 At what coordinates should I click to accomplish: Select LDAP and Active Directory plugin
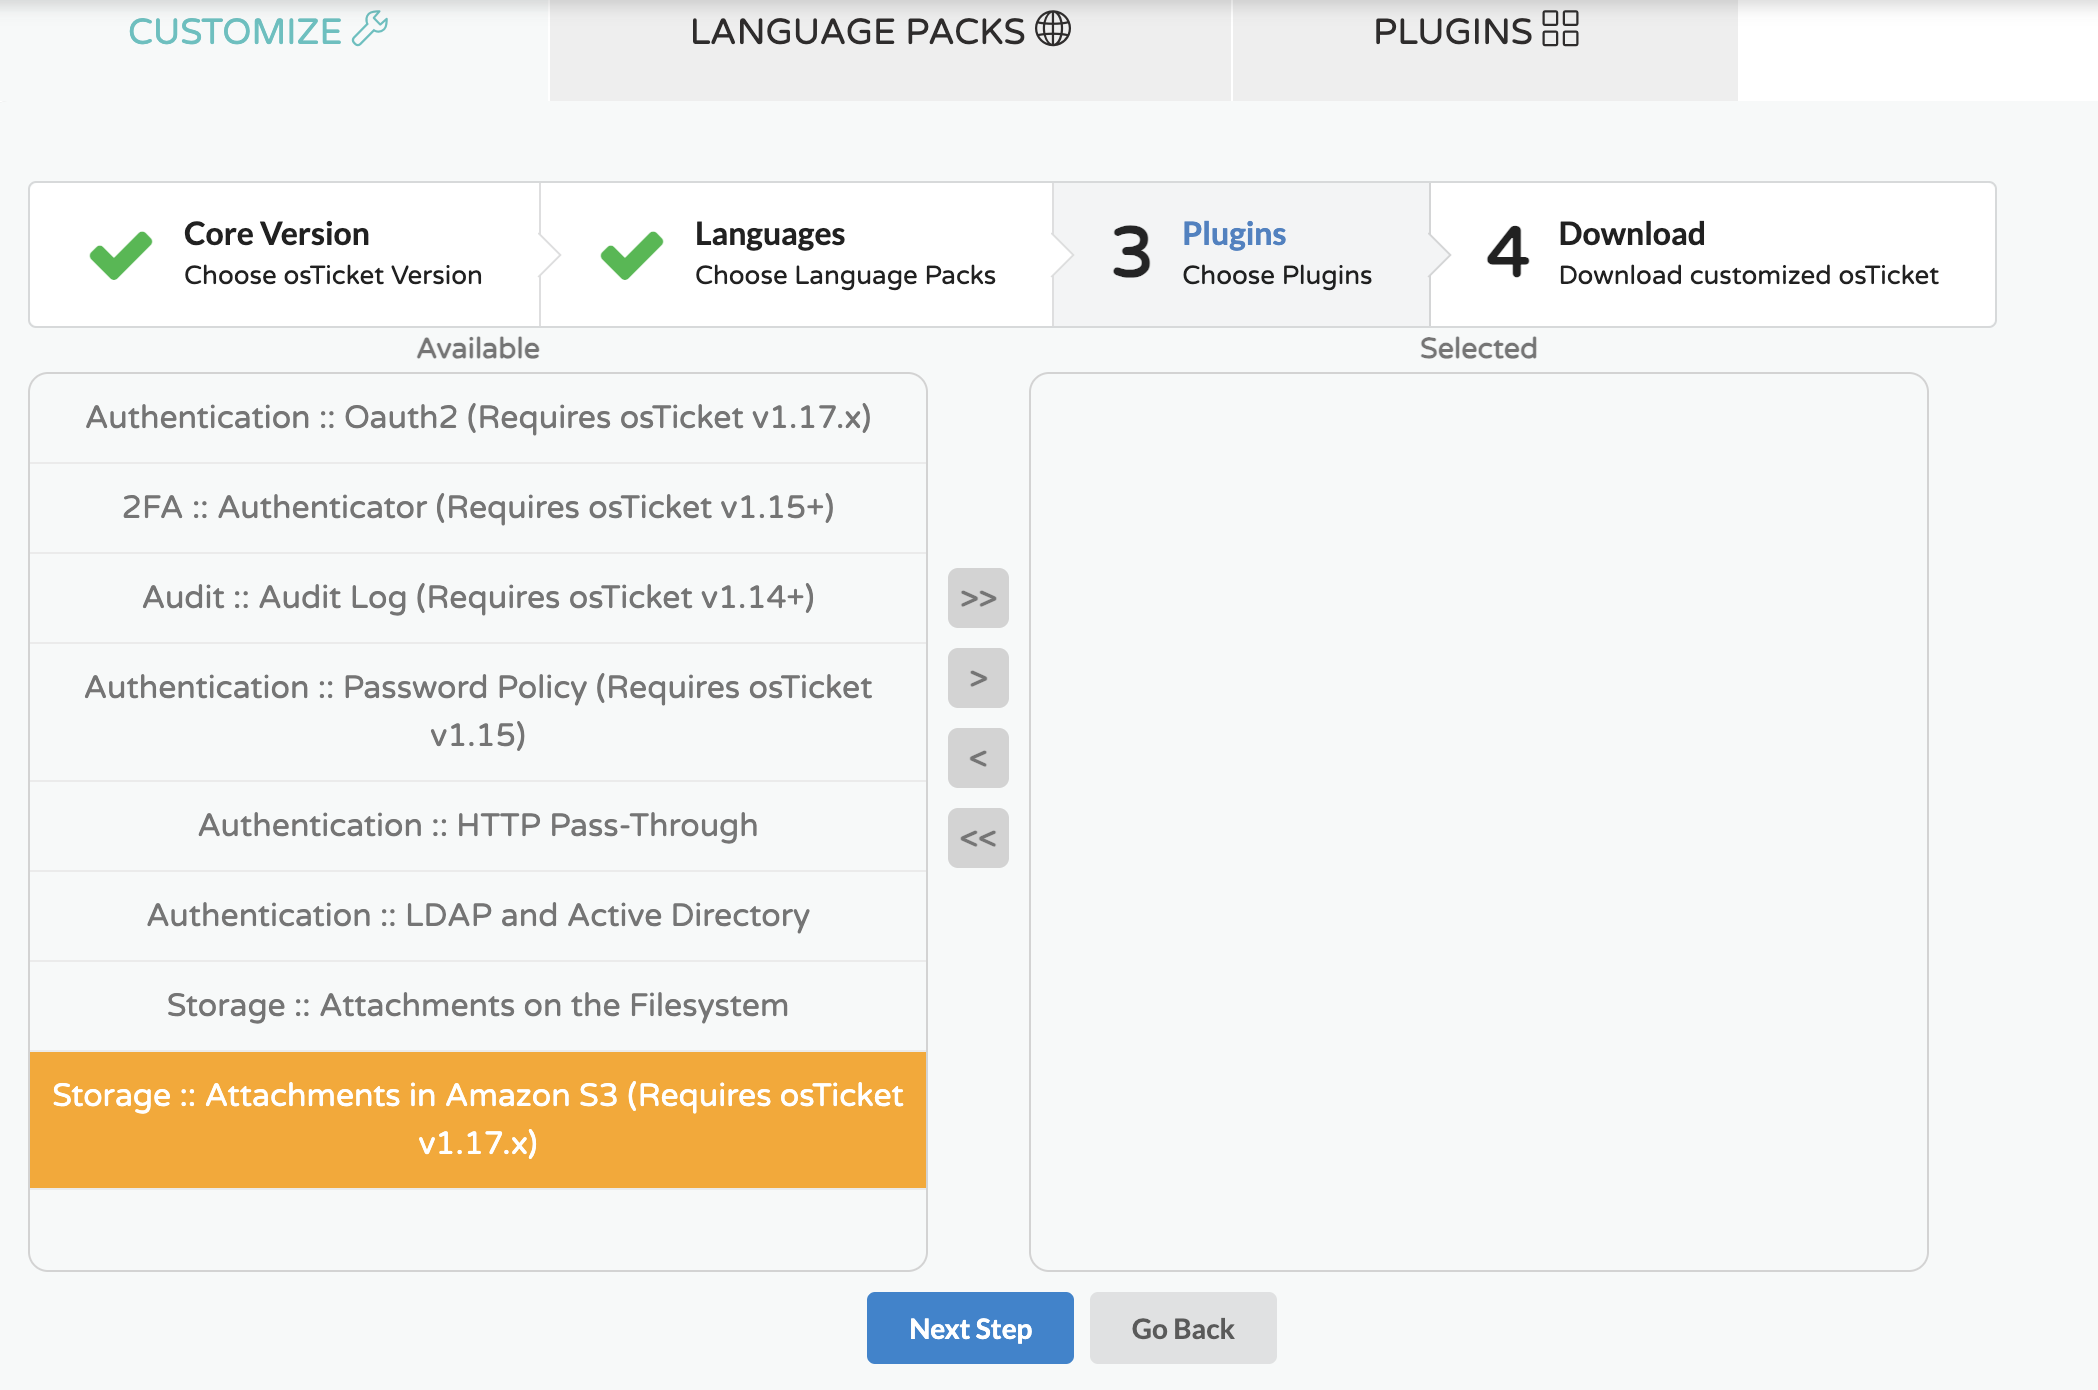click(x=478, y=914)
